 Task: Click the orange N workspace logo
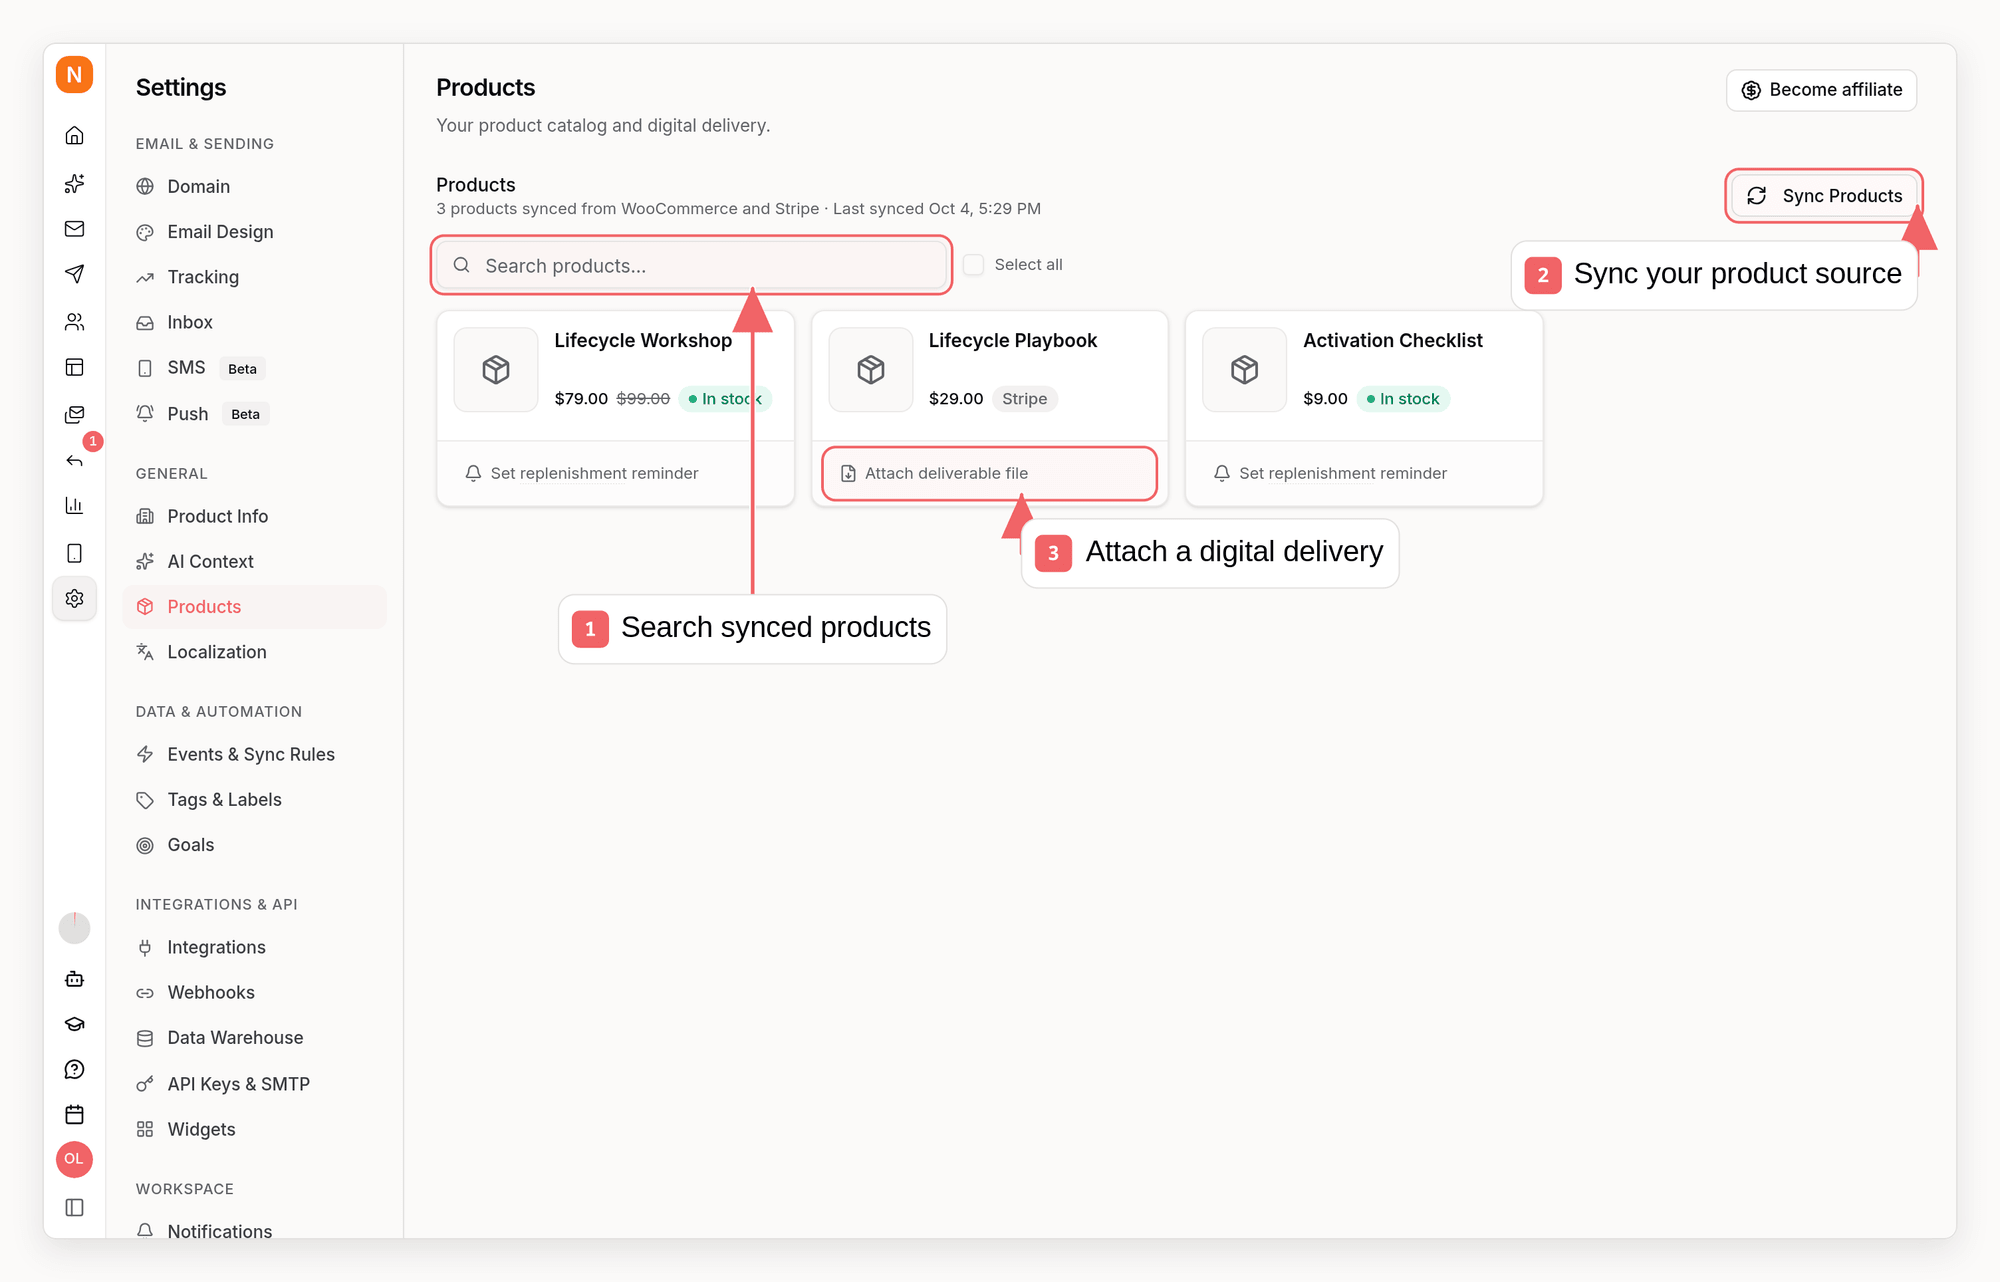tap(74, 75)
